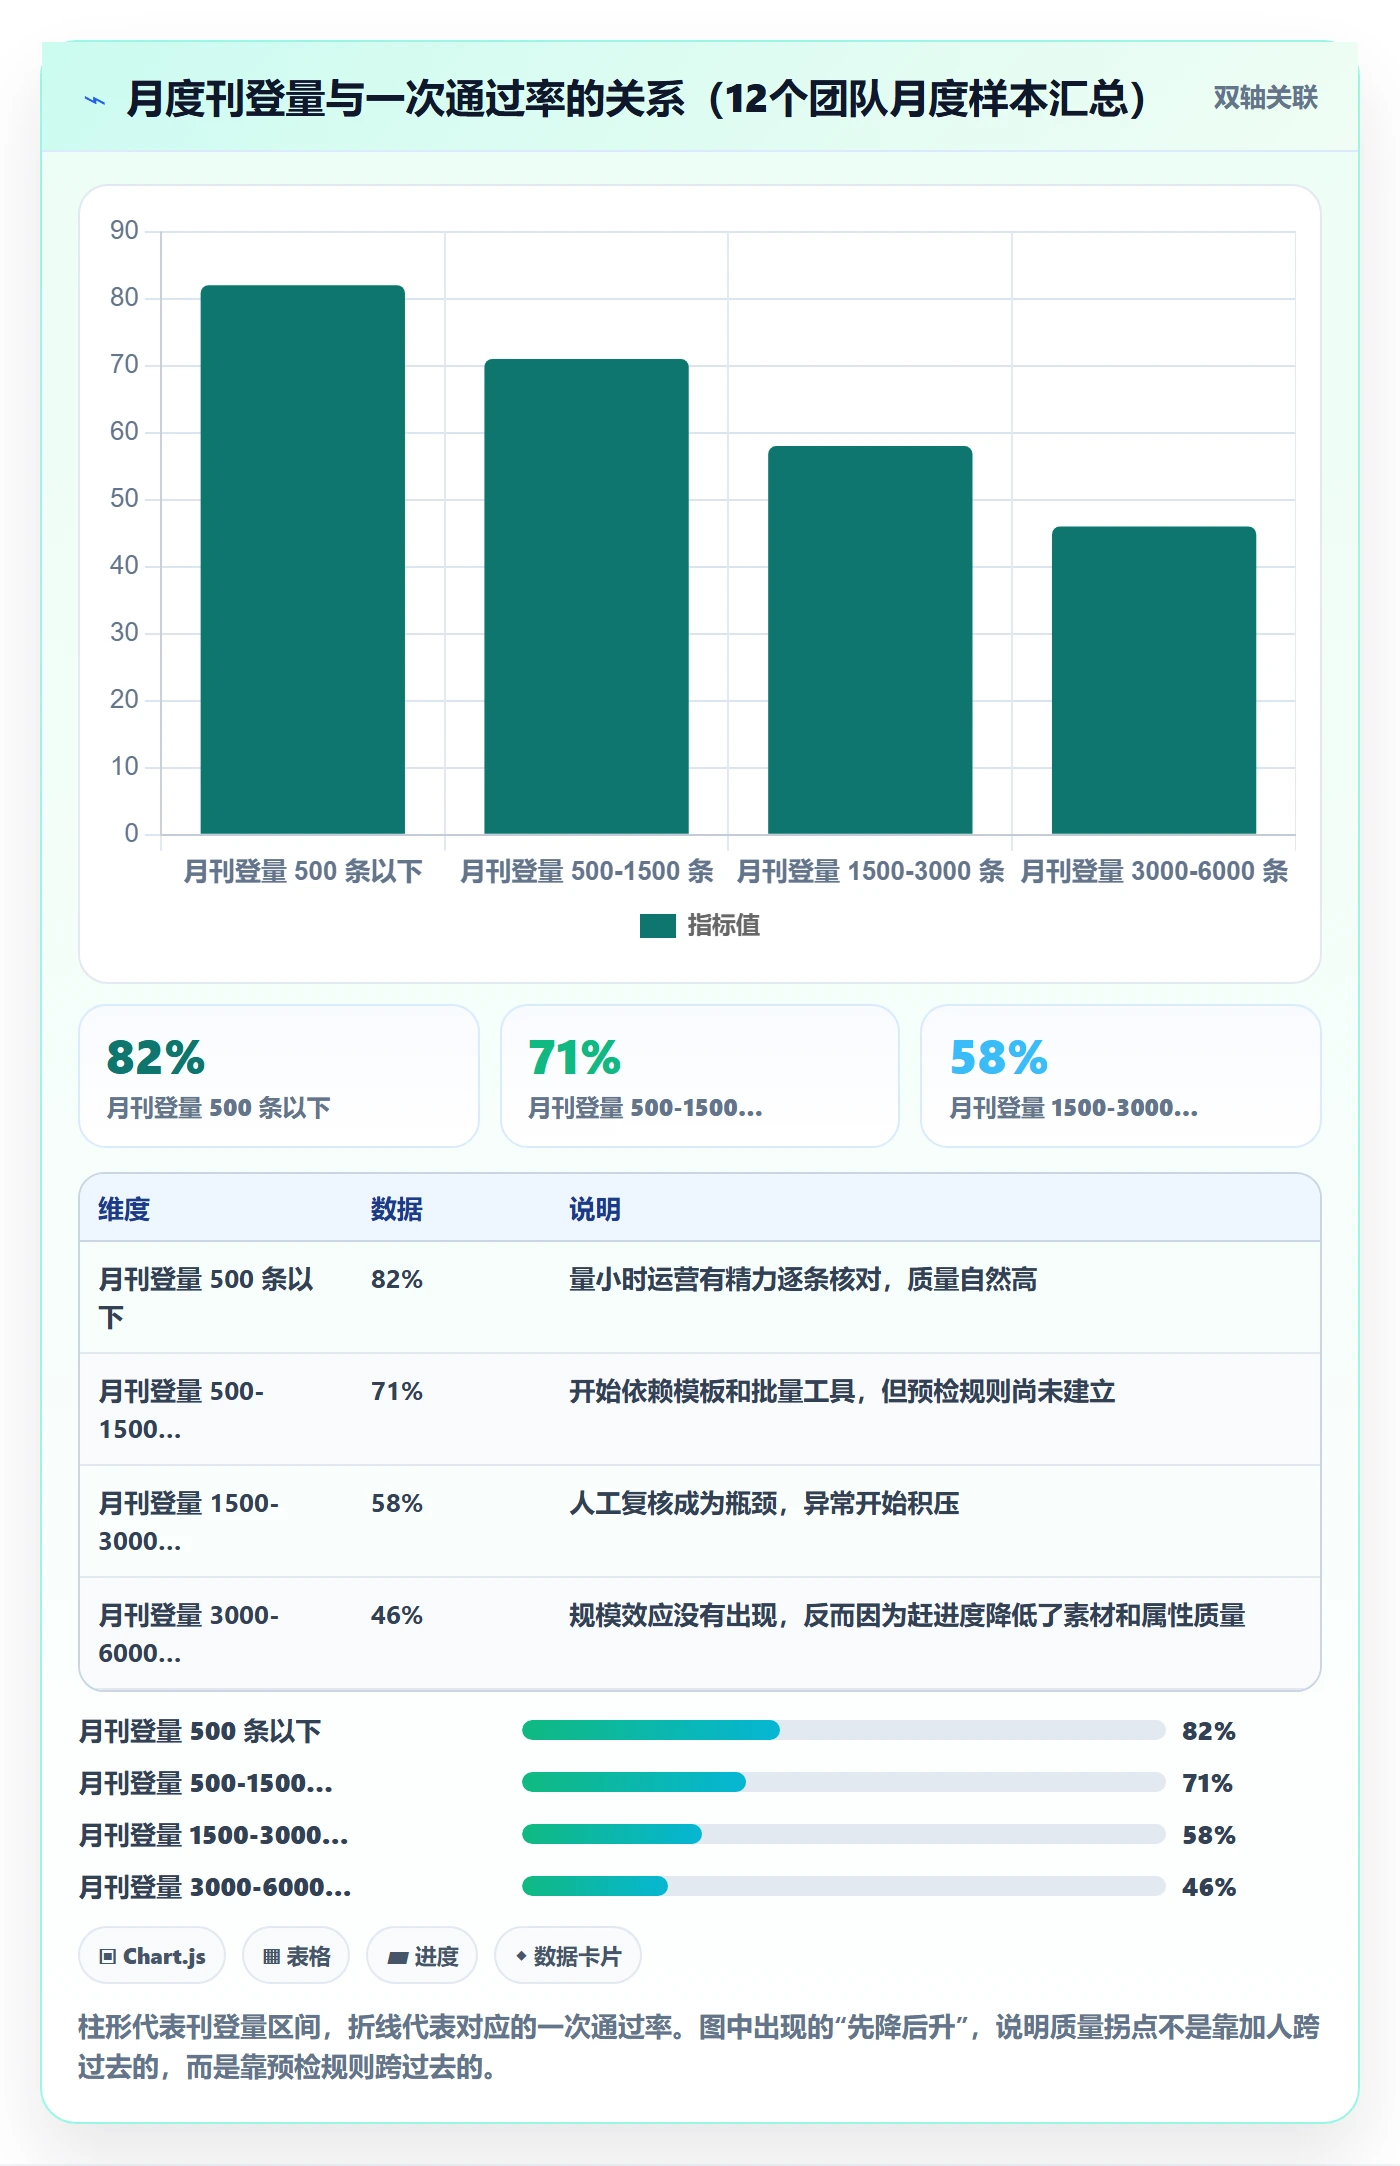Select table cell with value 82%
This screenshot has width=1400, height=2166.
coord(397,1280)
